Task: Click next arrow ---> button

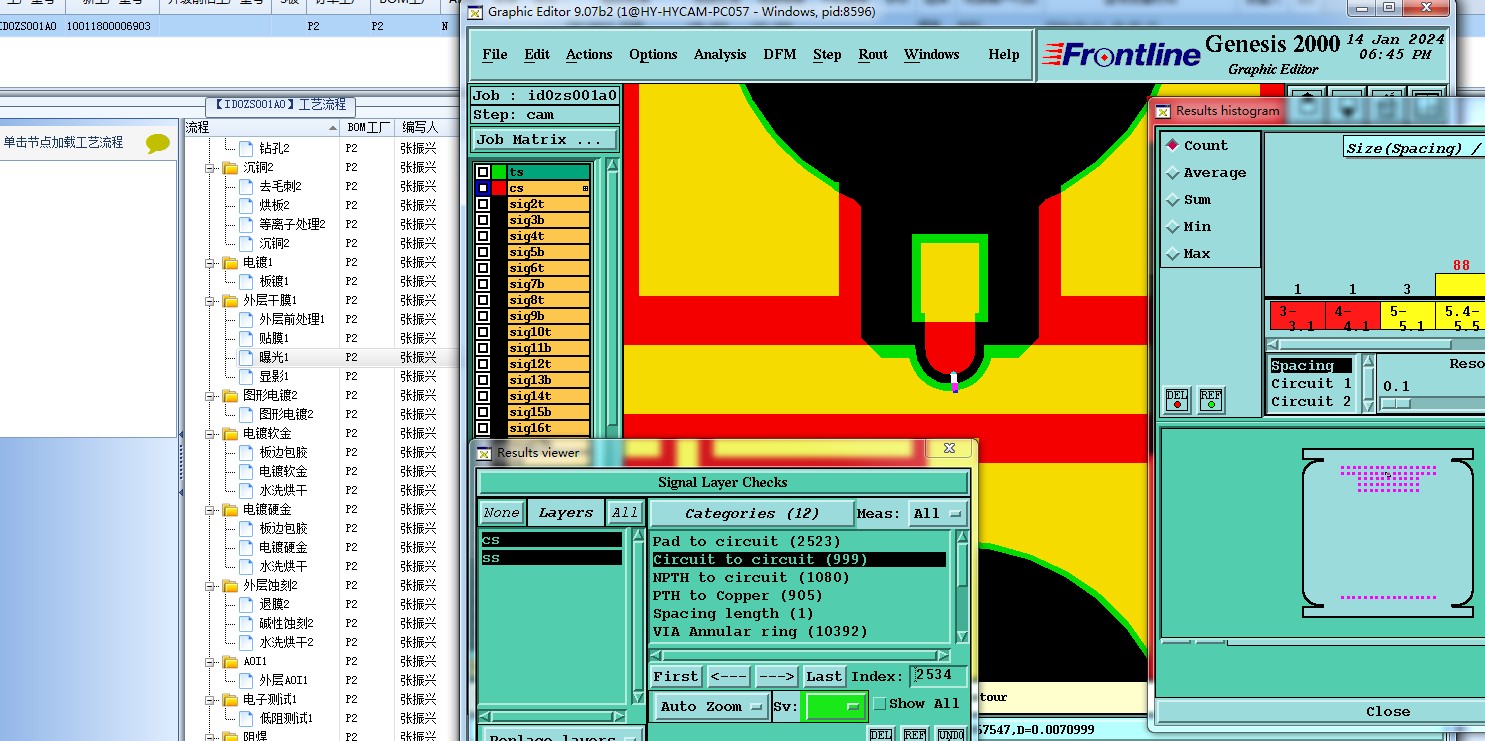Action: coord(777,677)
